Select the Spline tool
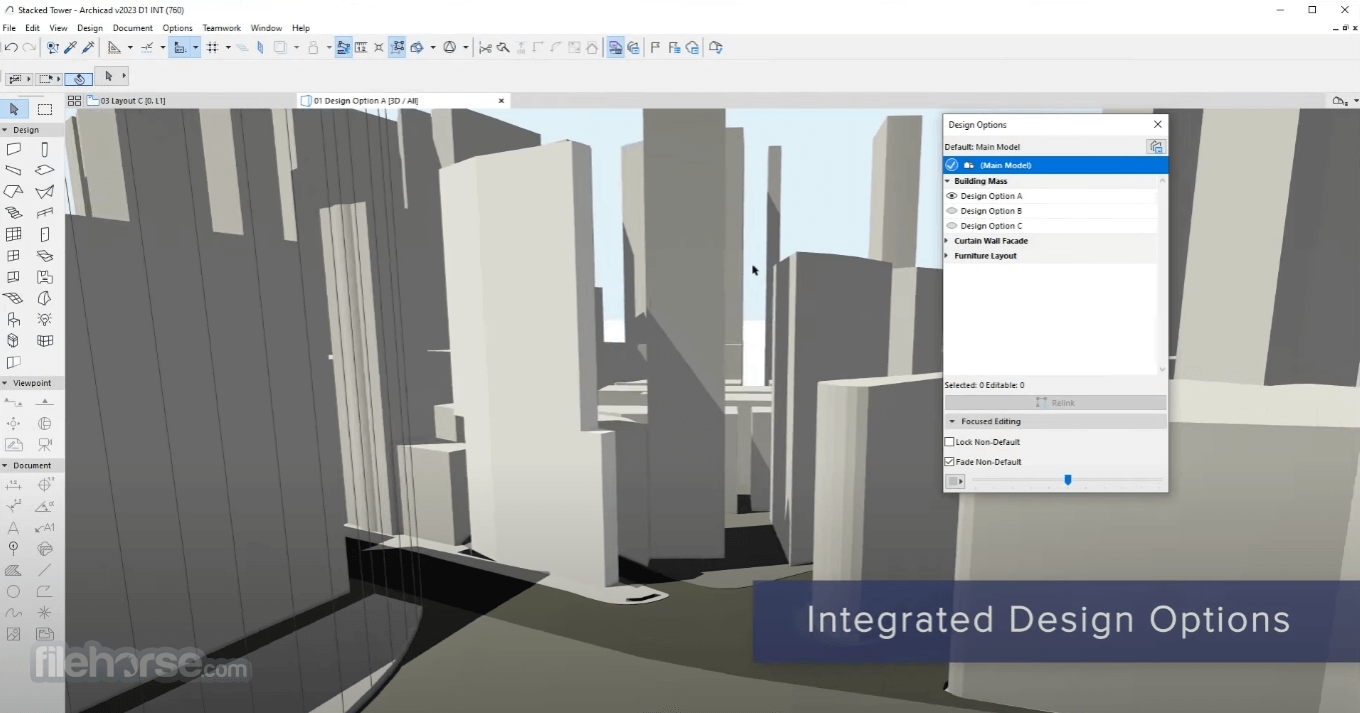The width and height of the screenshot is (1360, 713). [x=14, y=612]
